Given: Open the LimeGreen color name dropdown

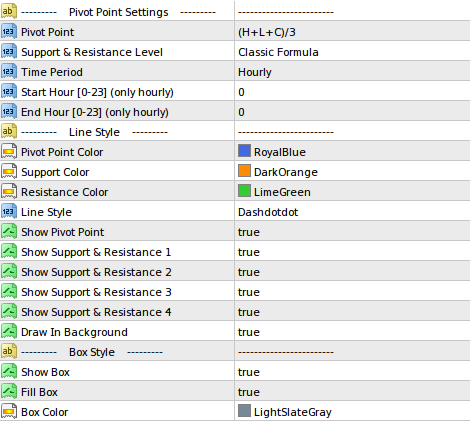Looking at the screenshot, I should click(x=282, y=192).
